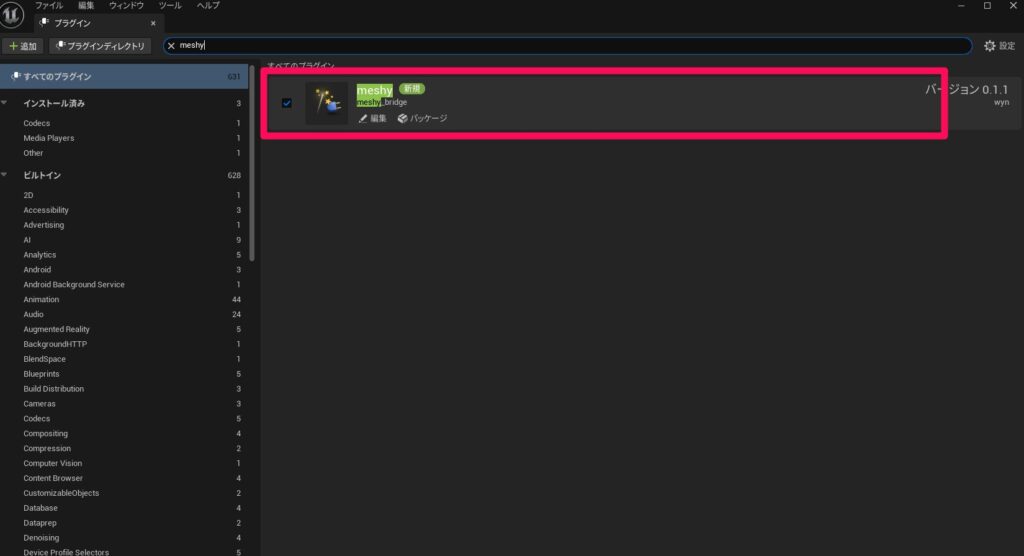Open the ヘルプ menu
Image resolution: width=1024 pixels, height=556 pixels.
[x=208, y=5]
